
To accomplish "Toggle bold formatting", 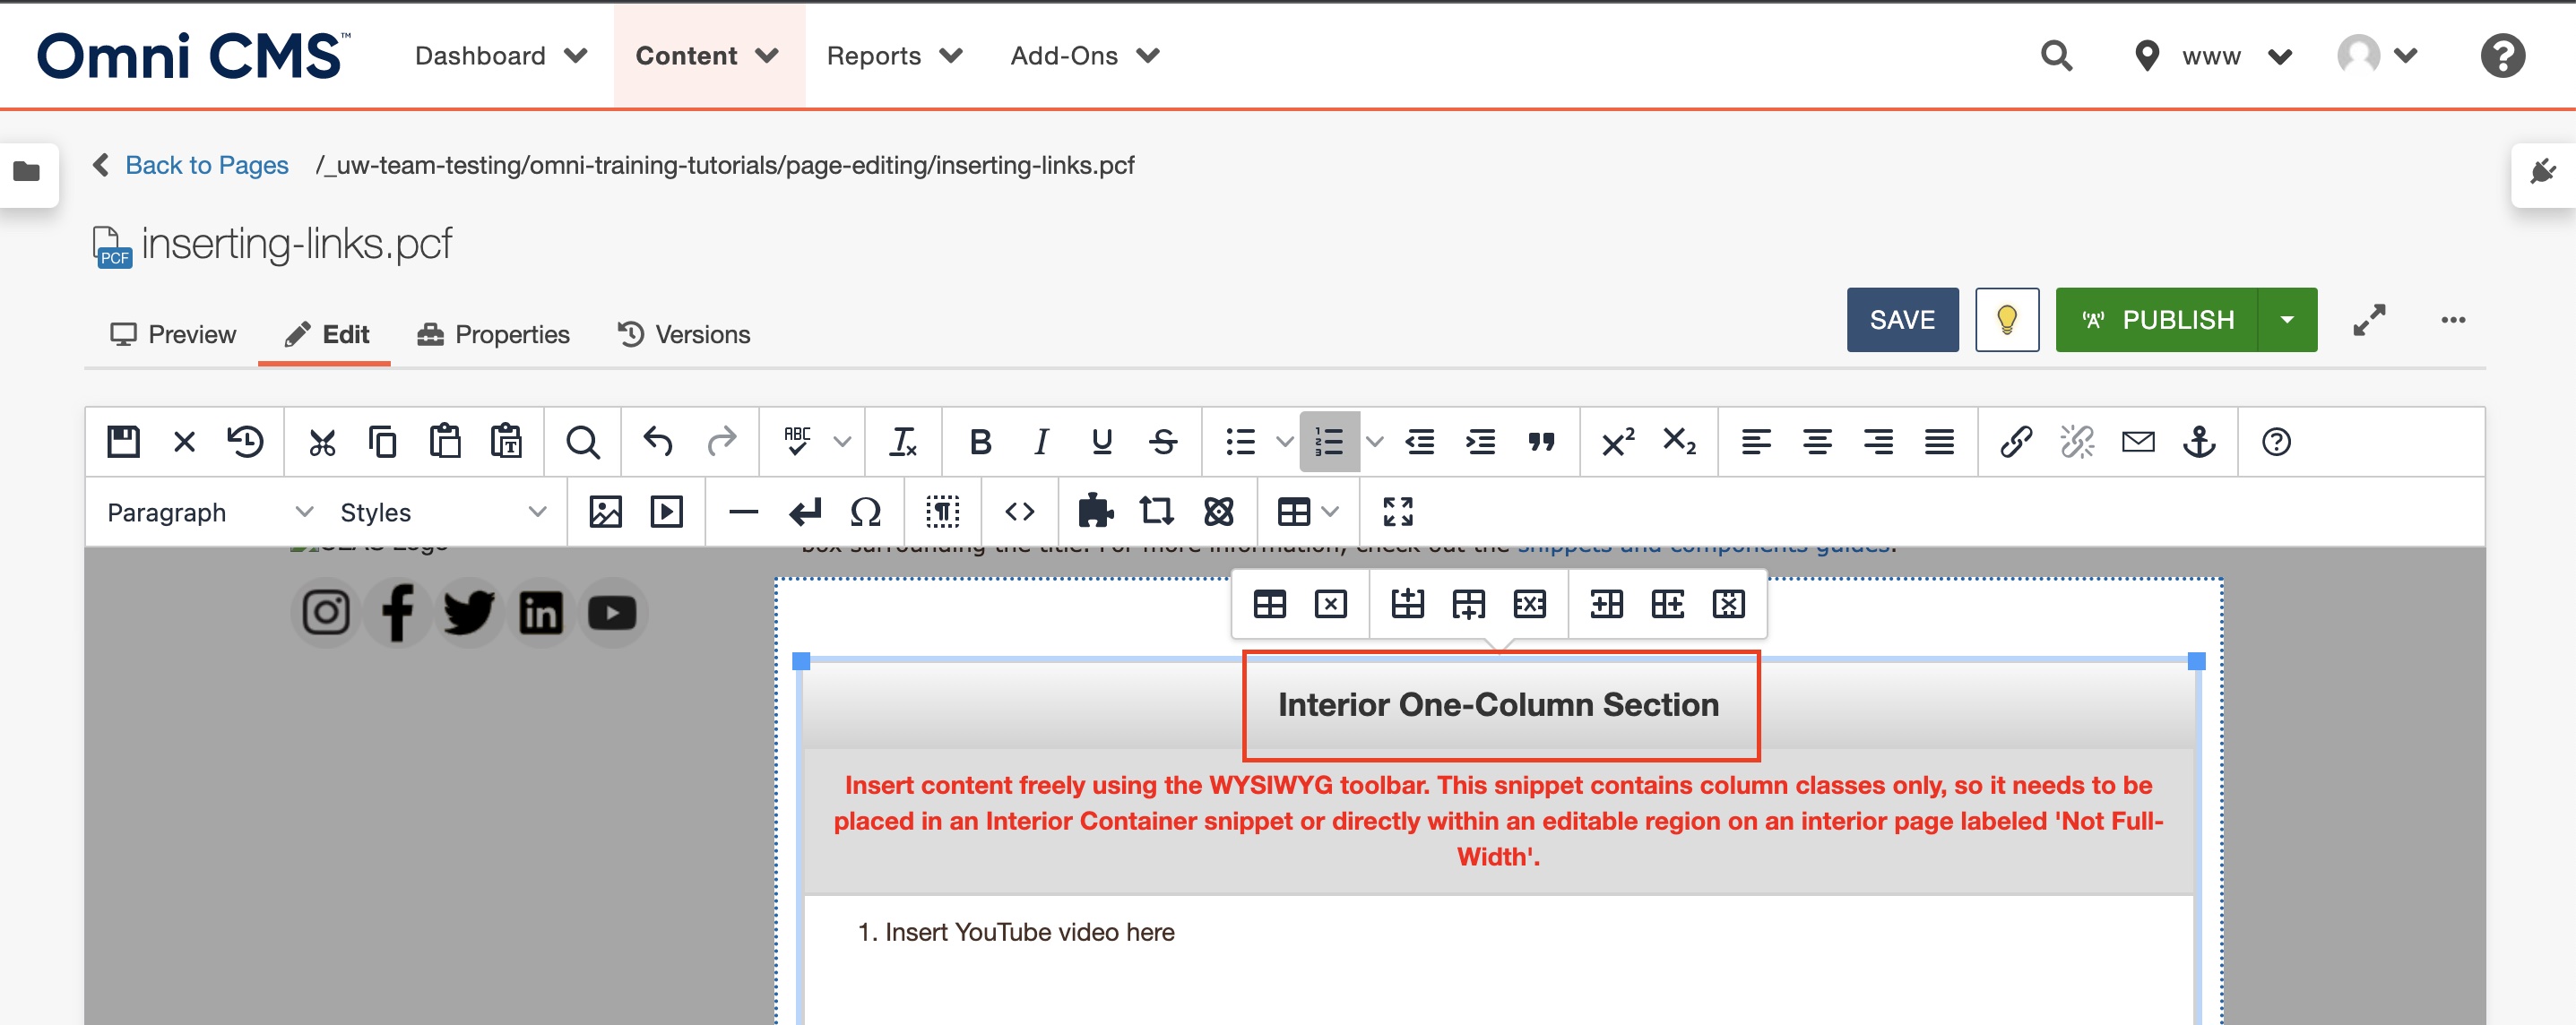I will [x=980, y=441].
